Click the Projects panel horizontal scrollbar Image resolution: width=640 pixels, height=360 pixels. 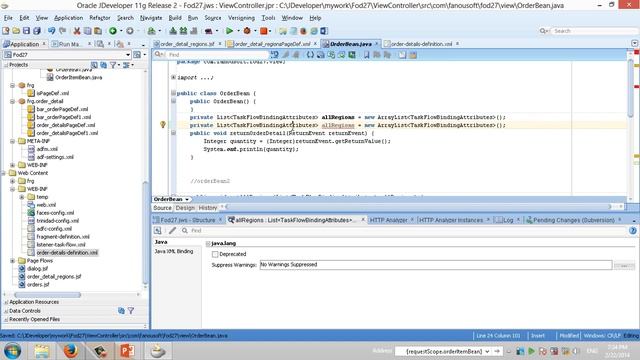pyautogui.click(x=47, y=294)
